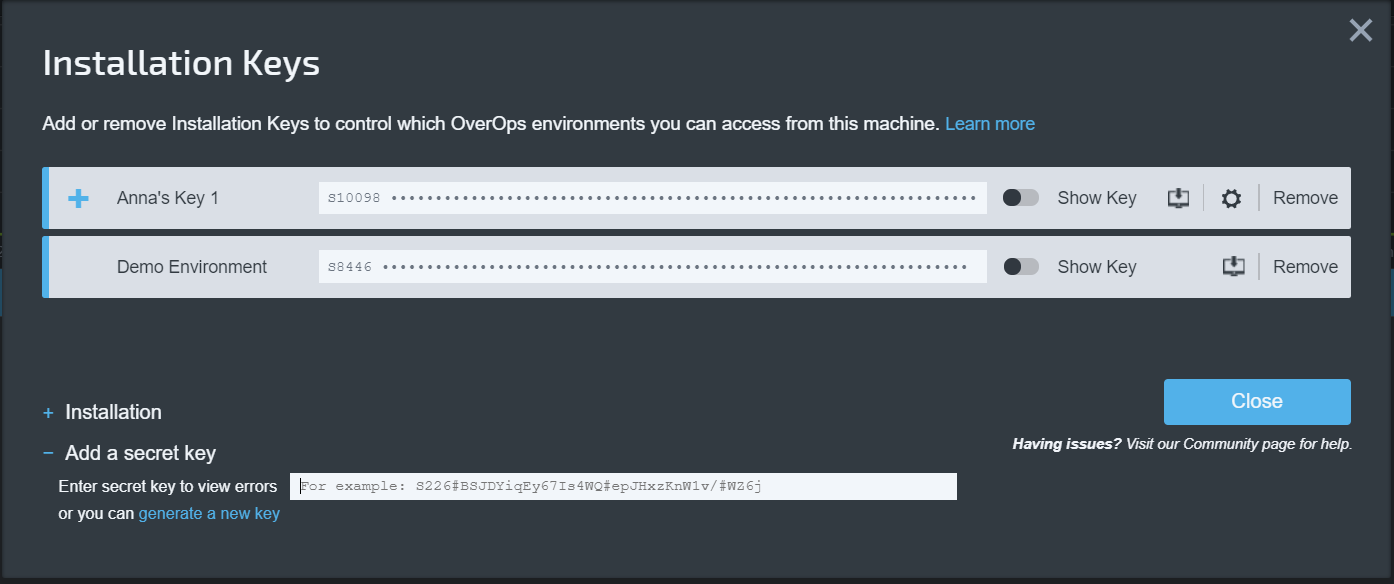Toggle Show Key for Demo Environment
Image resolution: width=1394 pixels, height=584 pixels.
pos(1021,266)
